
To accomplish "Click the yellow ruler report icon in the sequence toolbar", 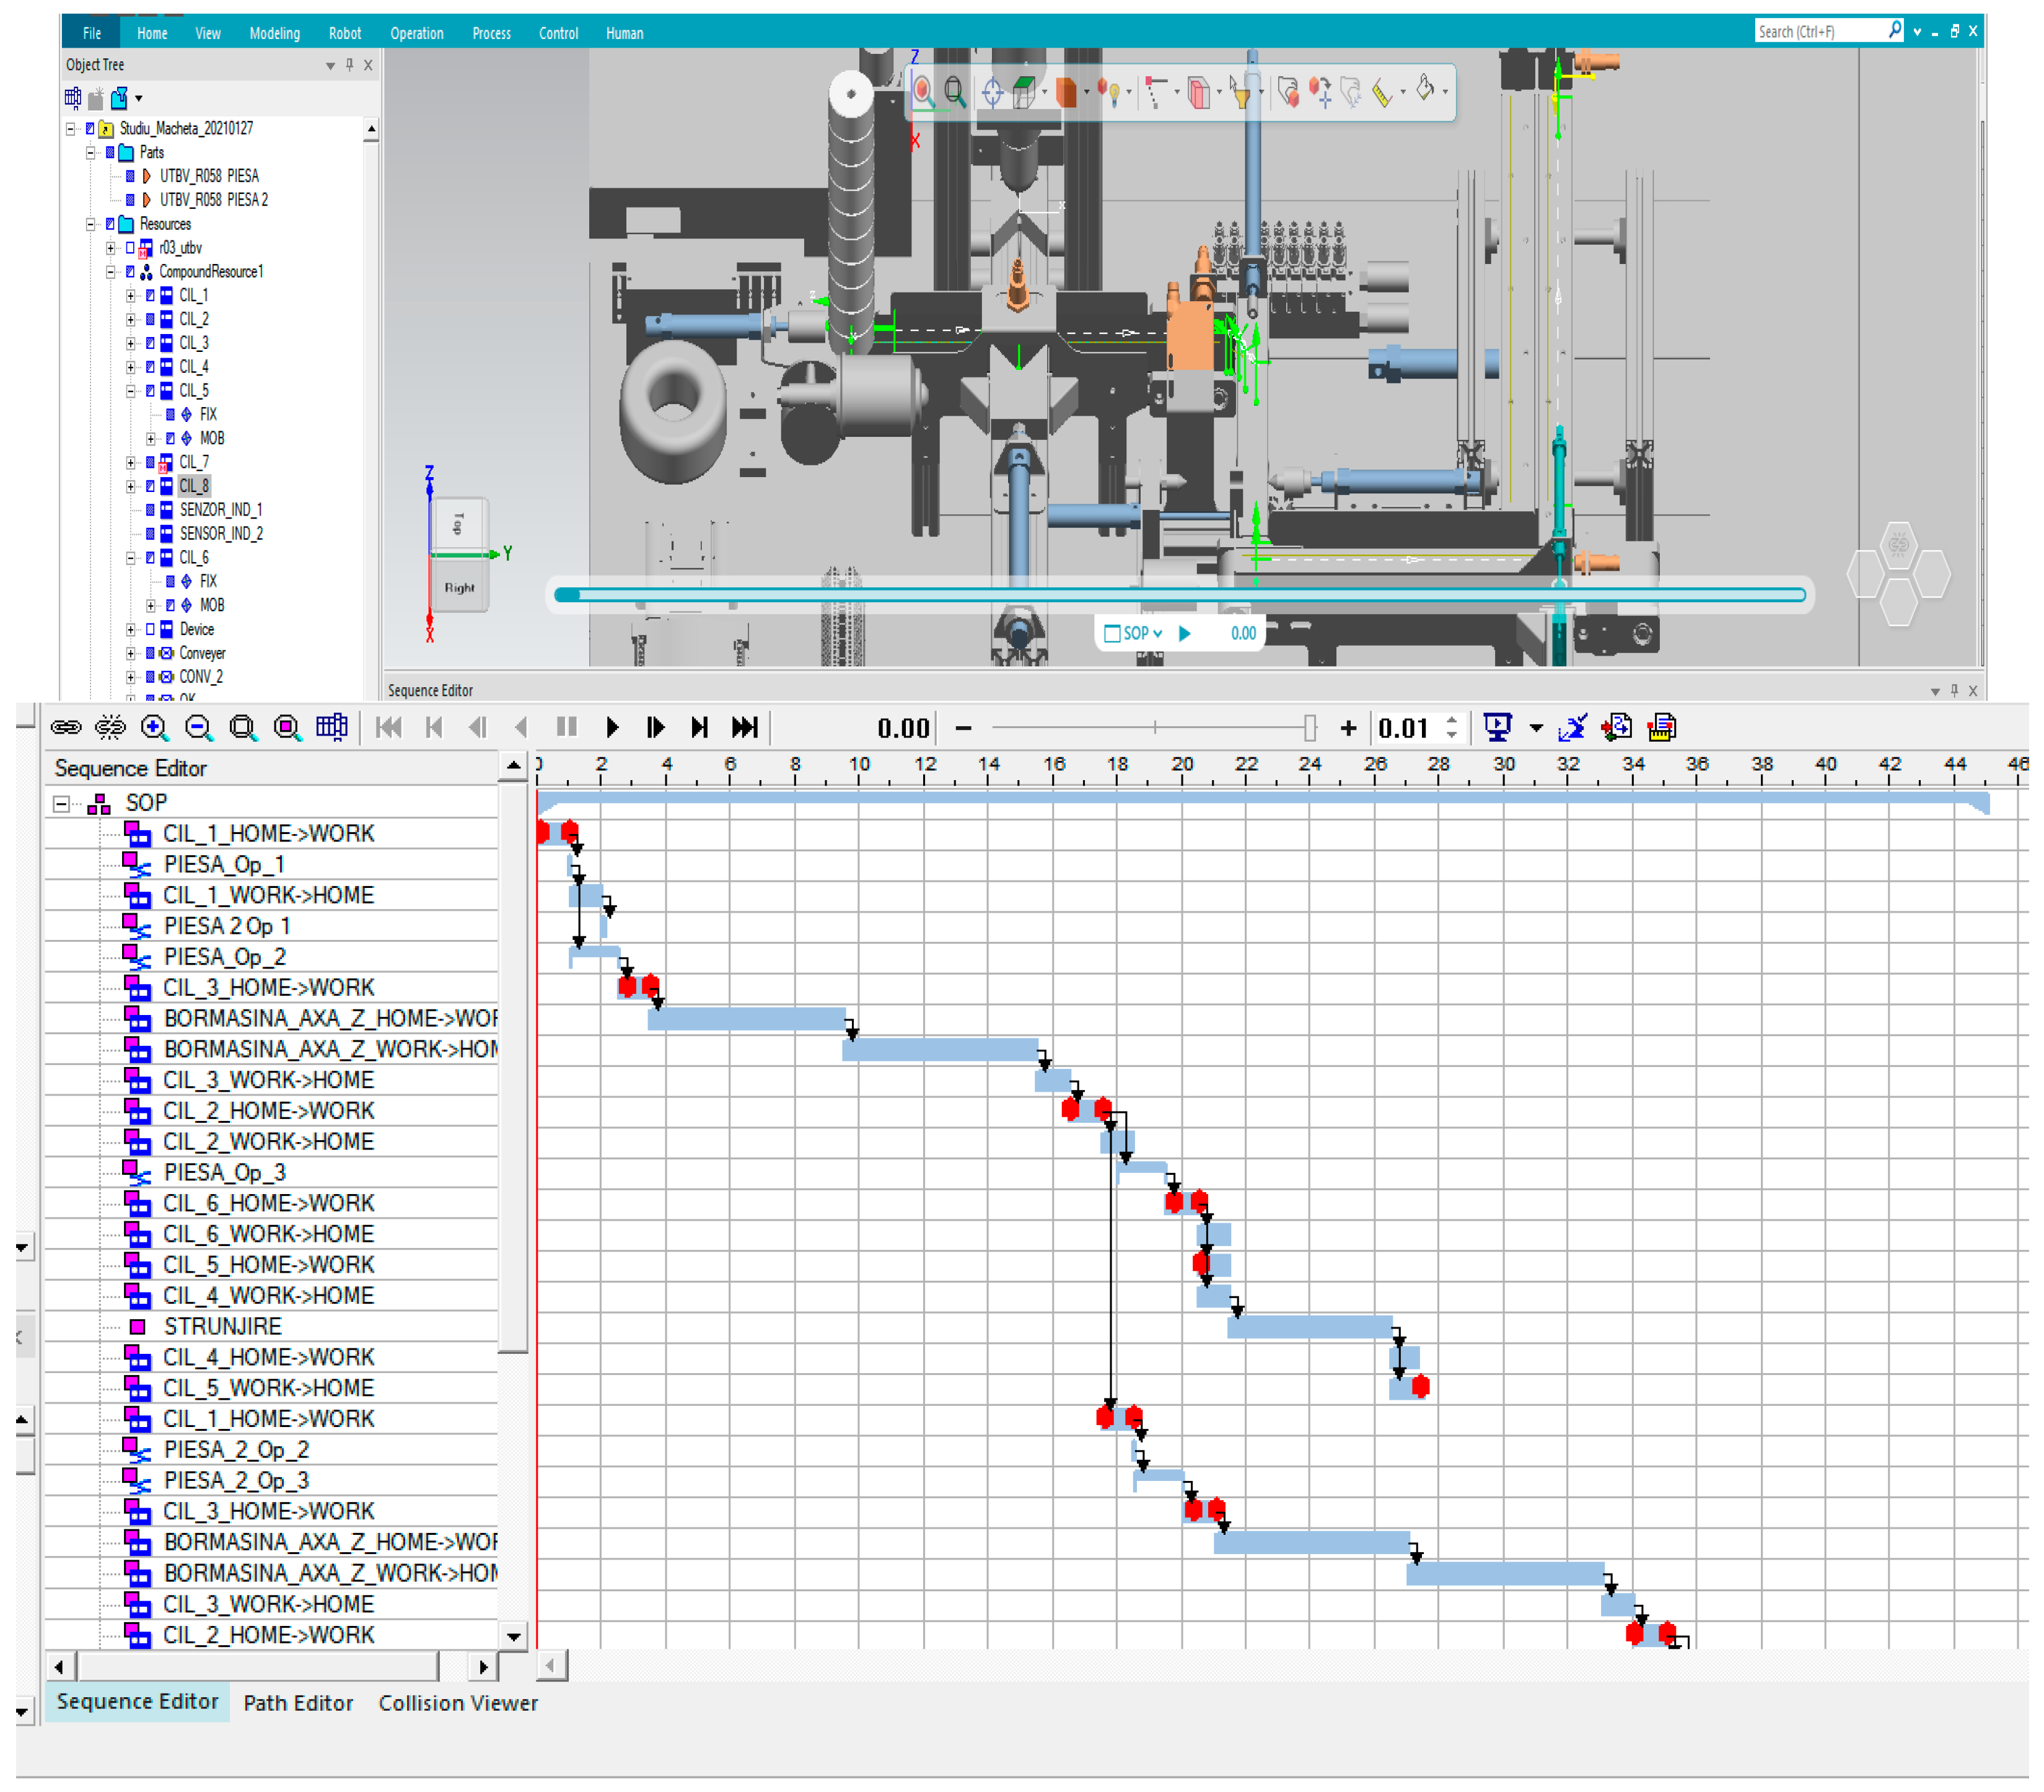I will pos(1661,728).
